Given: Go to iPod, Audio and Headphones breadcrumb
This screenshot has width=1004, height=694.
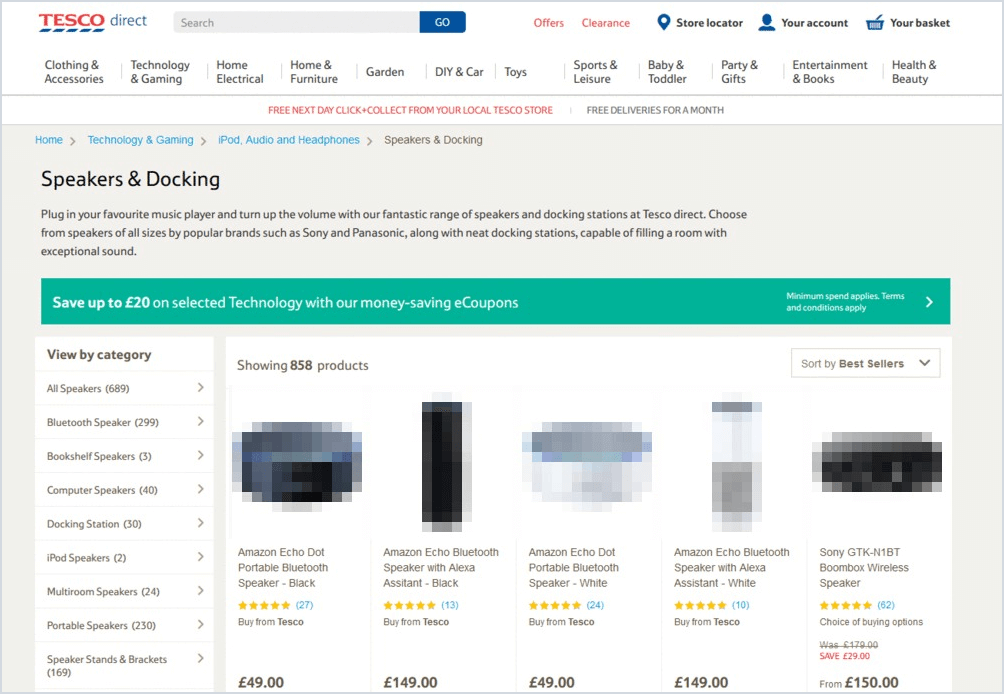Looking at the screenshot, I should [288, 140].
